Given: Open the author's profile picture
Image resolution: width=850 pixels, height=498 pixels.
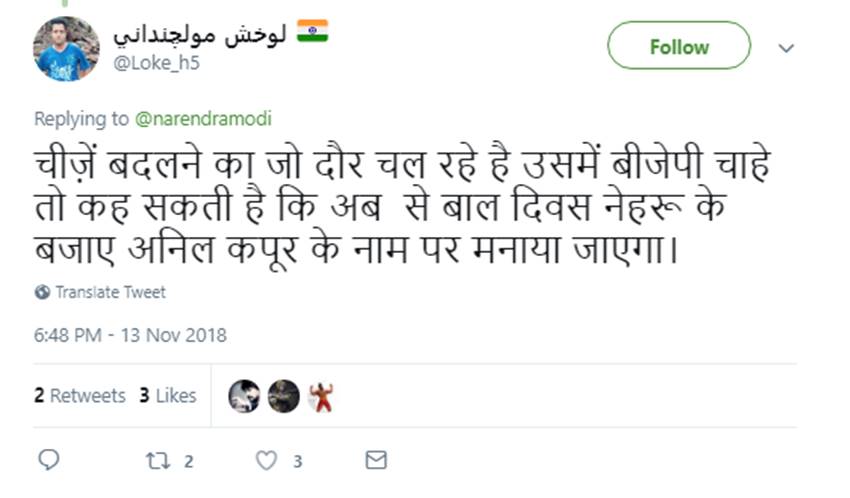Looking at the screenshot, I should 66,48.
